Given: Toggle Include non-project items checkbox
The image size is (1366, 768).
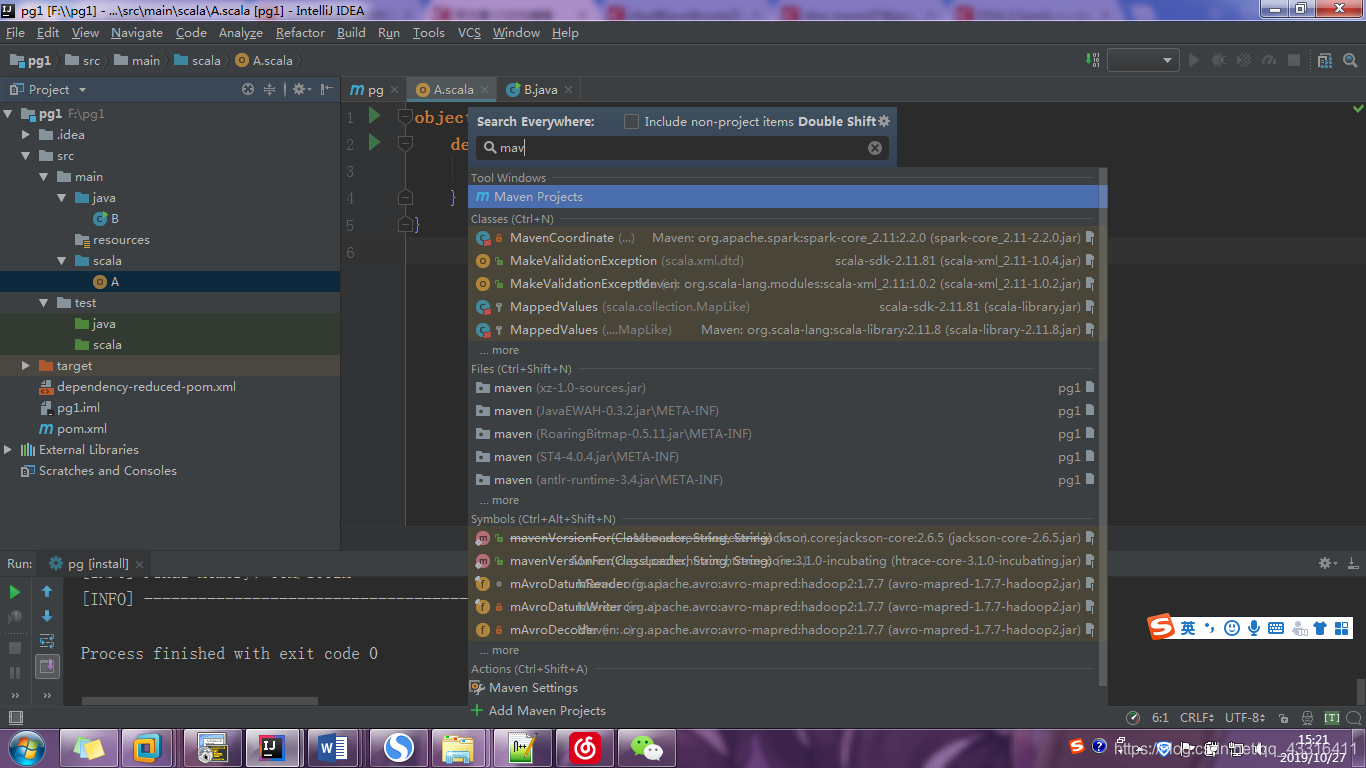Looking at the screenshot, I should click(x=631, y=121).
